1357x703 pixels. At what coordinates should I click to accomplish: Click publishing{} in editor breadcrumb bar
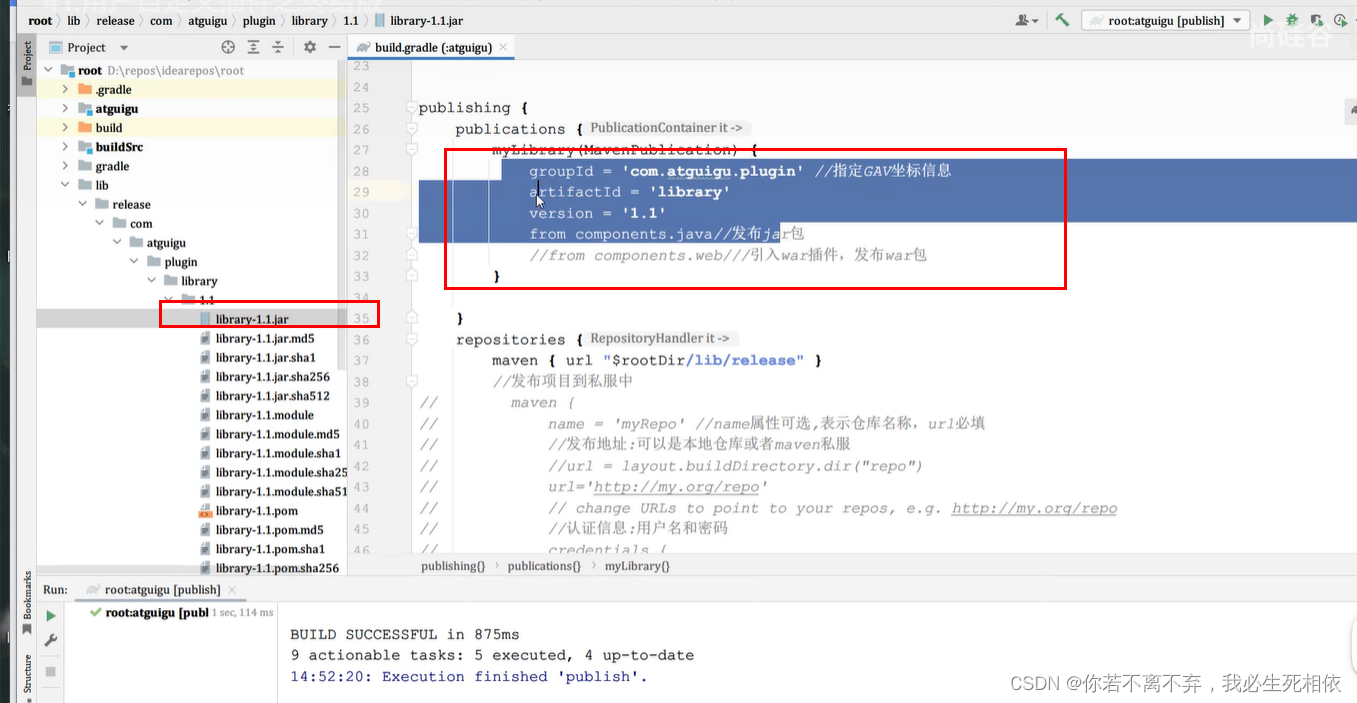click(x=453, y=566)
